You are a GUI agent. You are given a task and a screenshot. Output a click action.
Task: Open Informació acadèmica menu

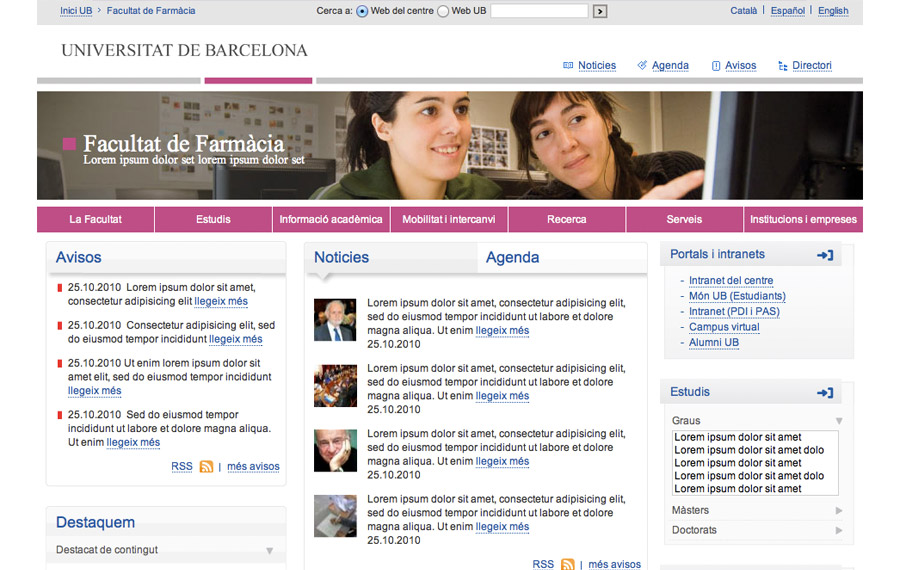pos(331,219)
